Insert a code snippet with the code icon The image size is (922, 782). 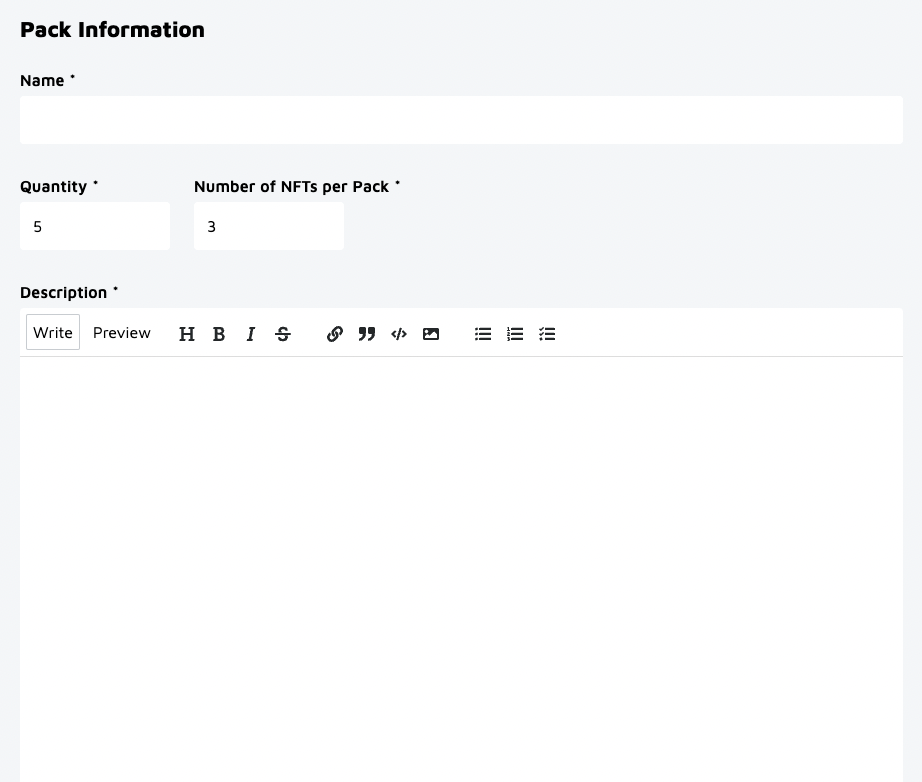pyautogui.click(x=399, y=334)
